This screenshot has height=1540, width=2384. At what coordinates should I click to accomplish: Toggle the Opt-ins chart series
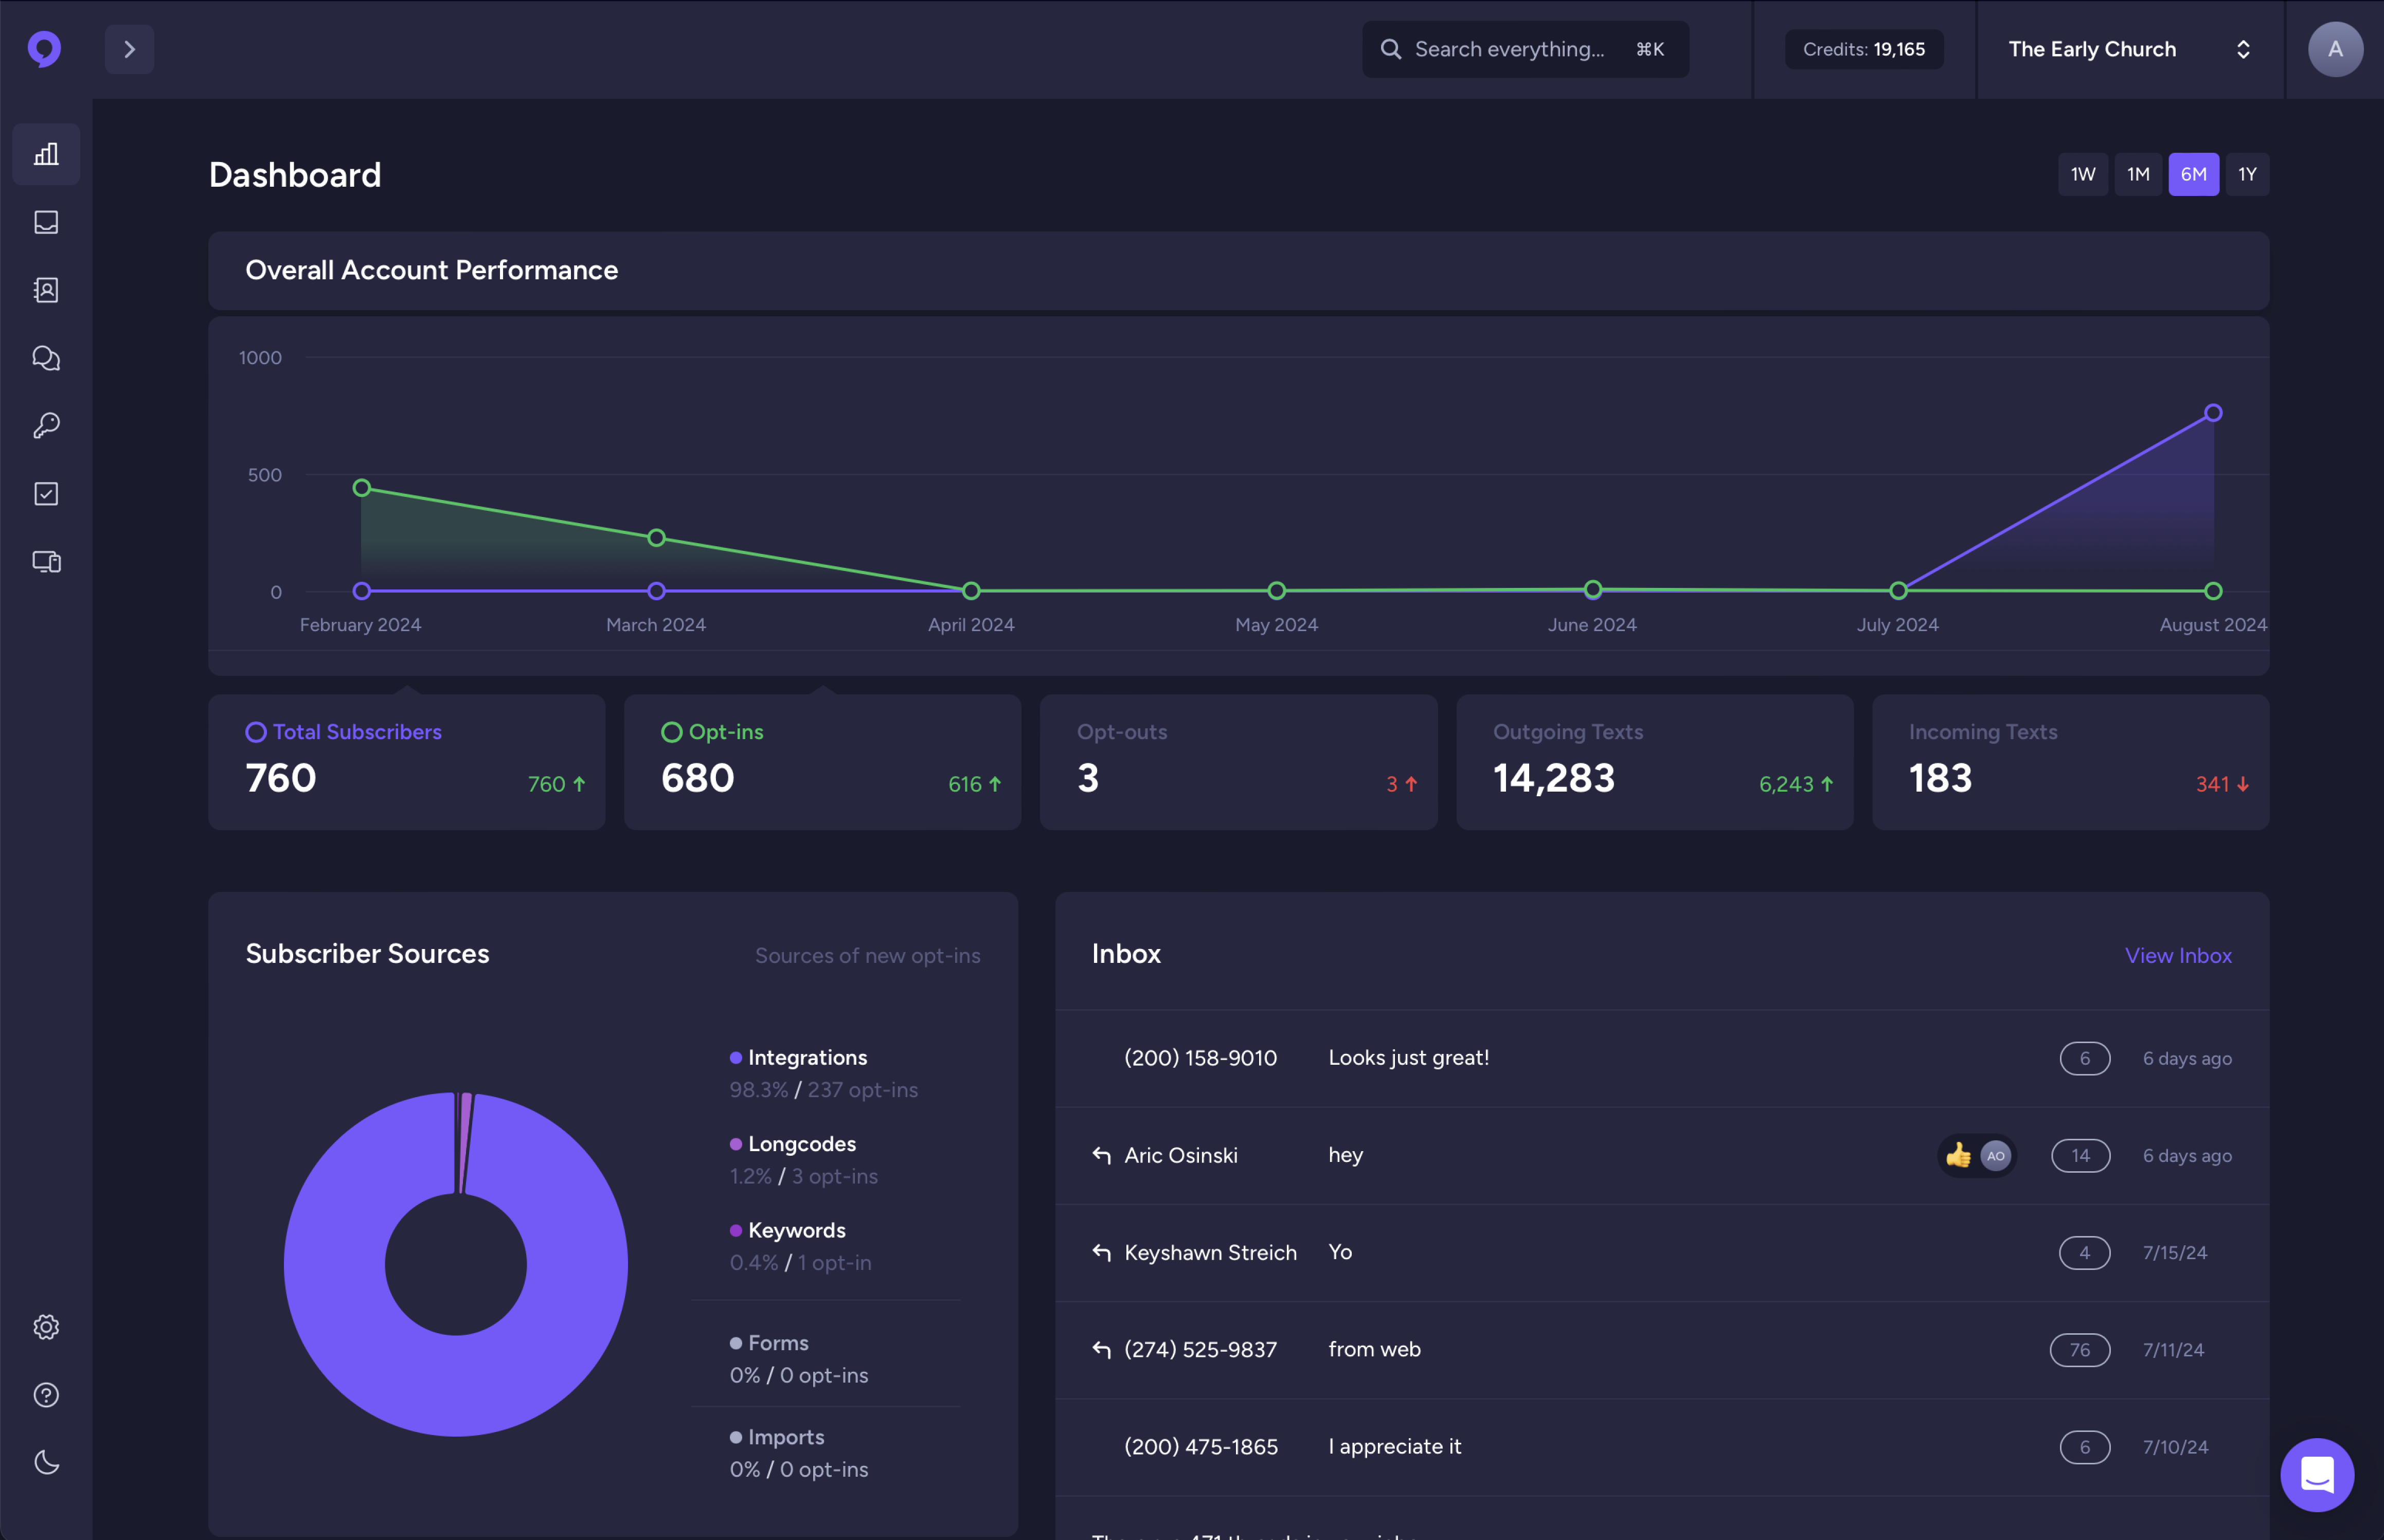pyautogui.click(x=712, y=732)
